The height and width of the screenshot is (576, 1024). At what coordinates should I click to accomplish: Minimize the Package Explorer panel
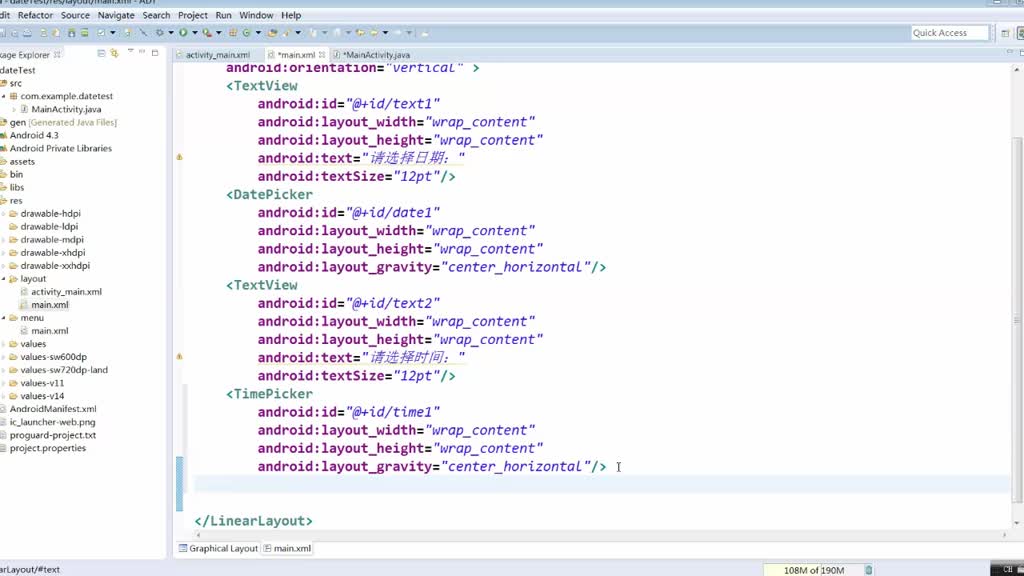tap(142, 52)
